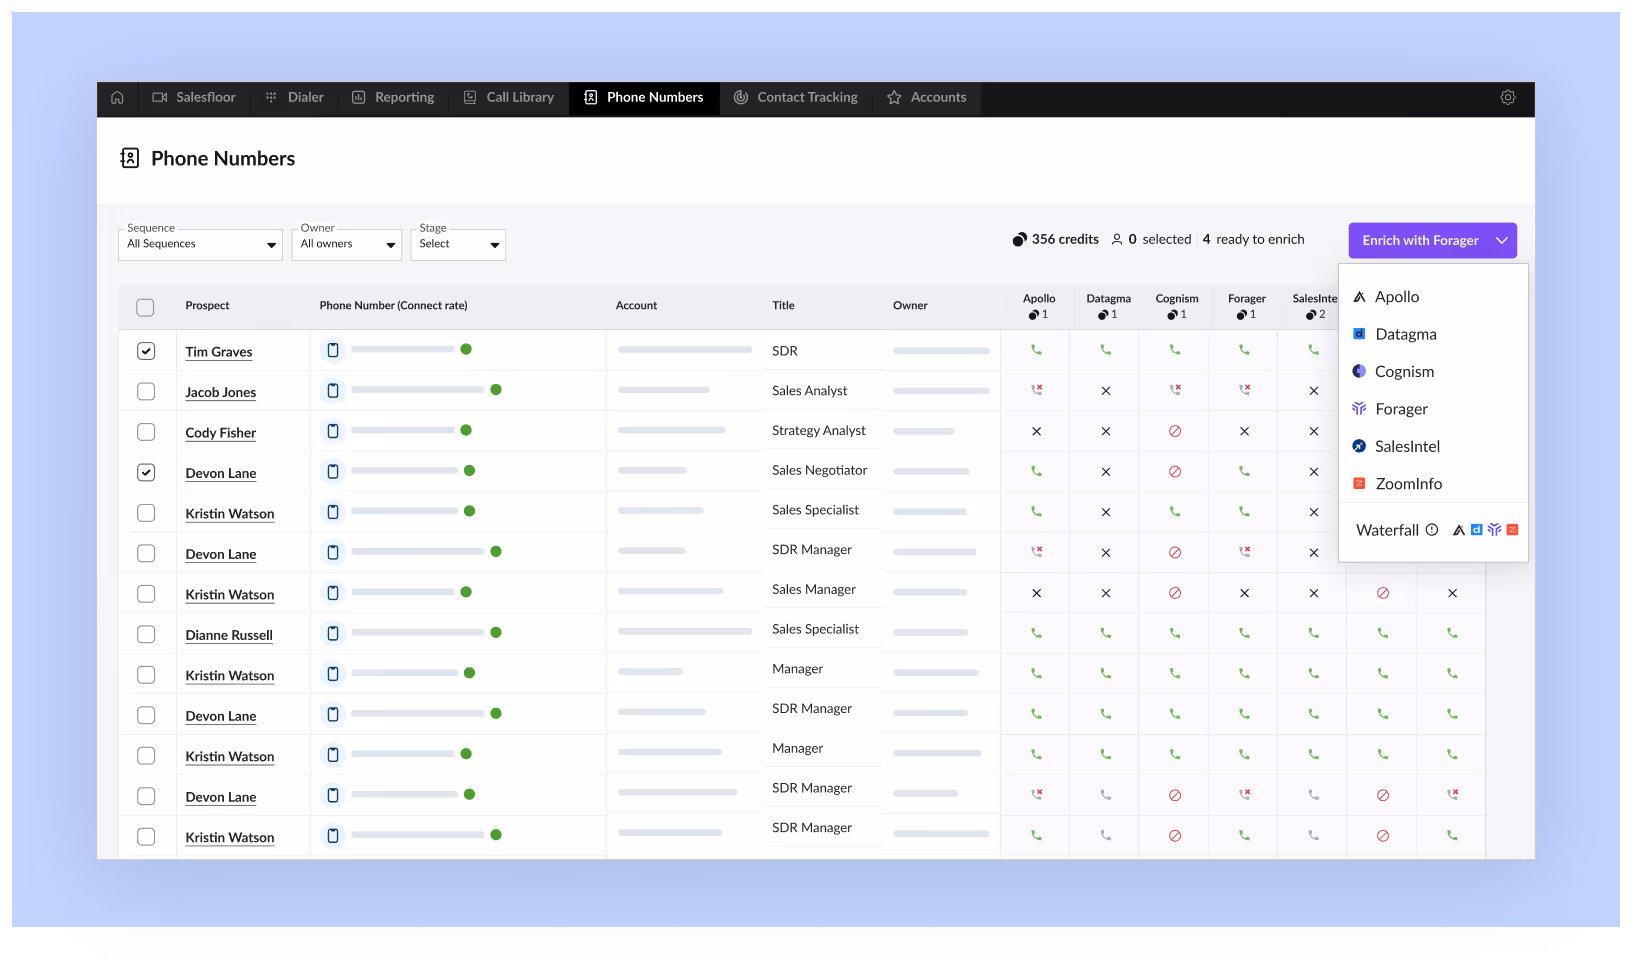
Task: Click Tim Graves's Forager green phone icon
Action: (1244, 350)
